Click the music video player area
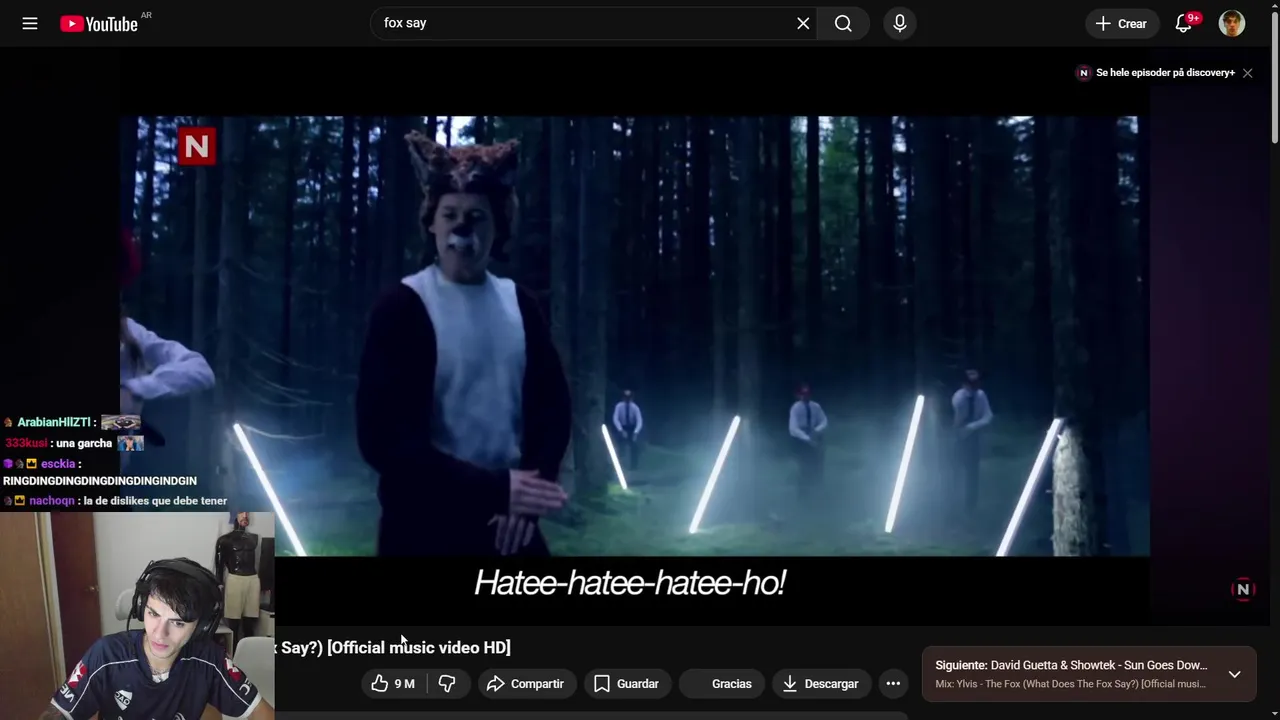The image size is (1280, 720). pyautogui.click(x=634, y=336)
